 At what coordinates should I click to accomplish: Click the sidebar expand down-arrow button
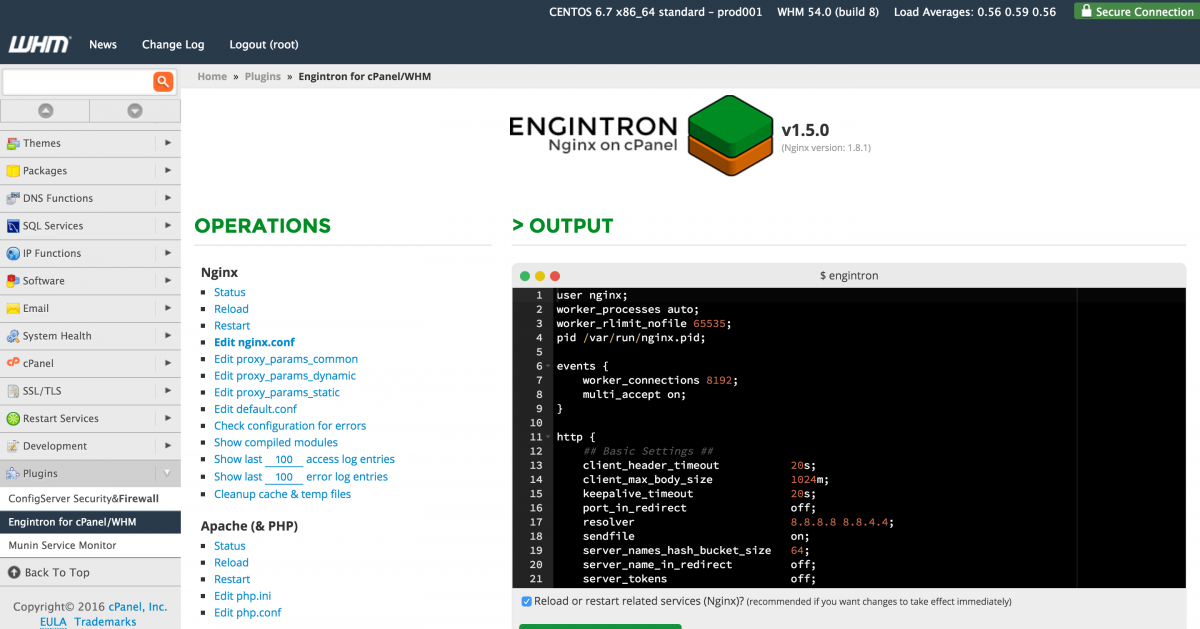tap(135, 111)
